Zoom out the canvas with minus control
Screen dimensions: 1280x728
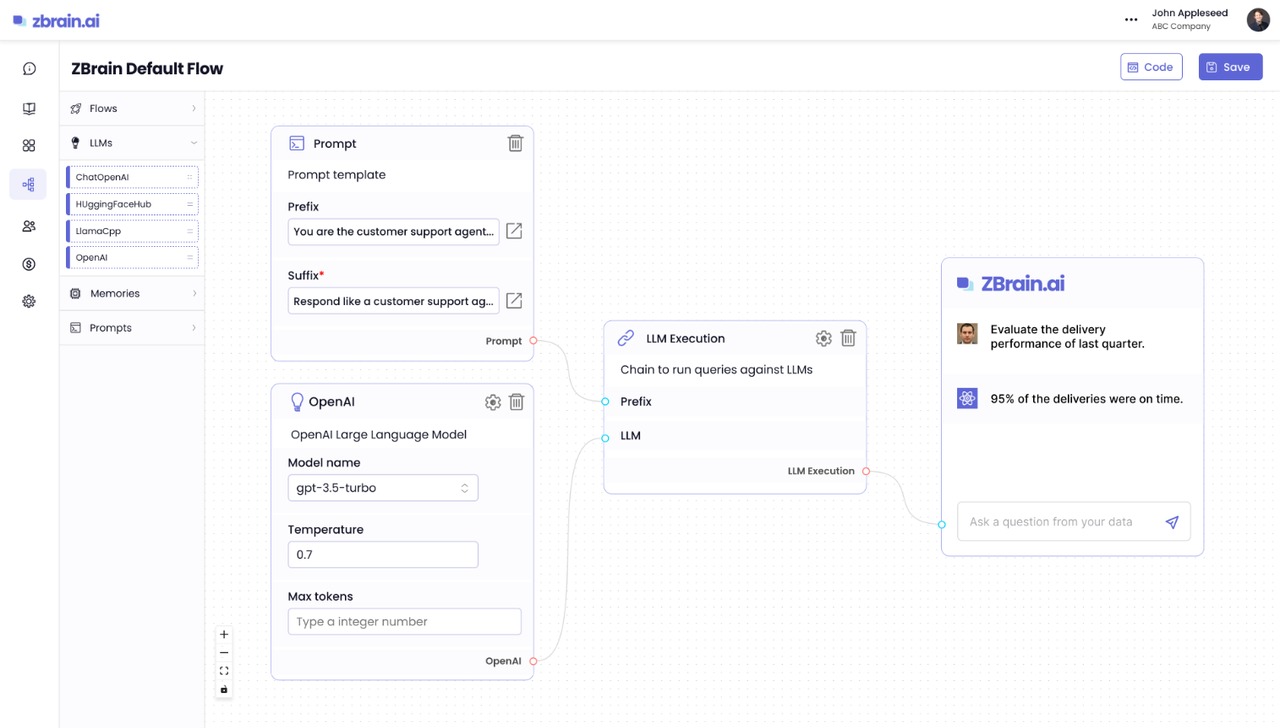pyautogui.click(x=224, y=652)
